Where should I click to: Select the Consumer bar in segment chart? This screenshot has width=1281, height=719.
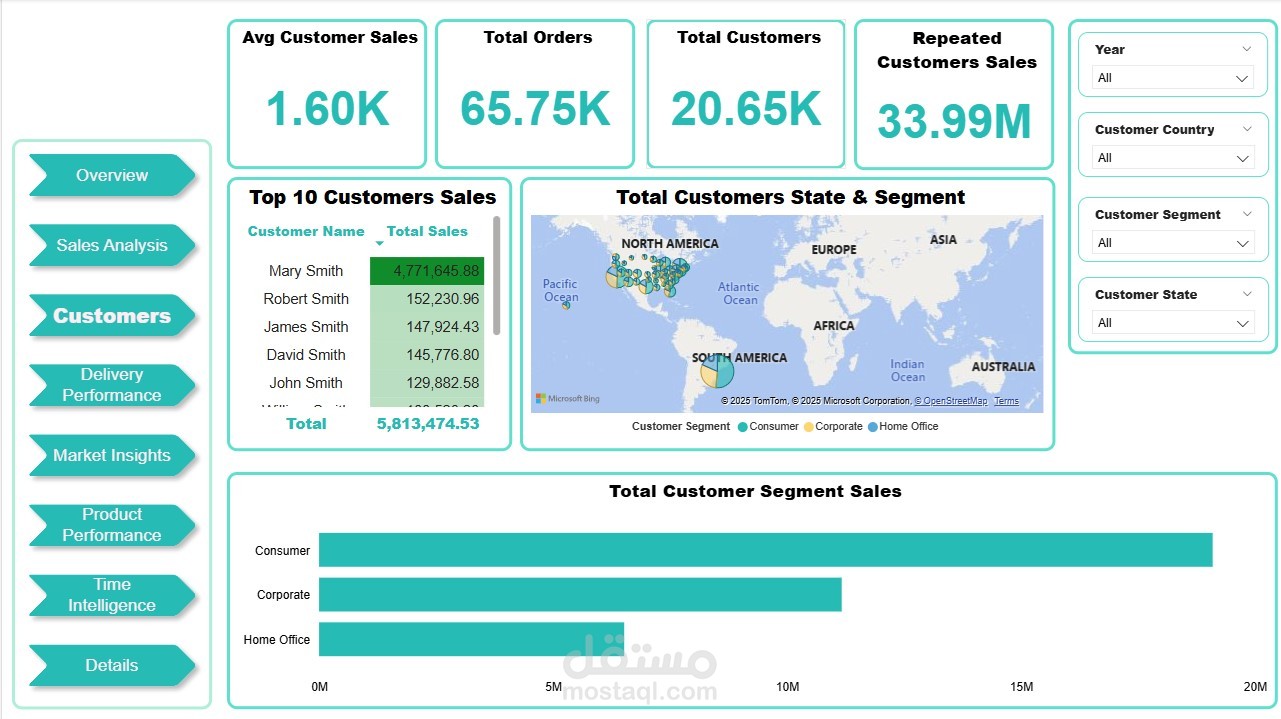[x=766, y=550]
